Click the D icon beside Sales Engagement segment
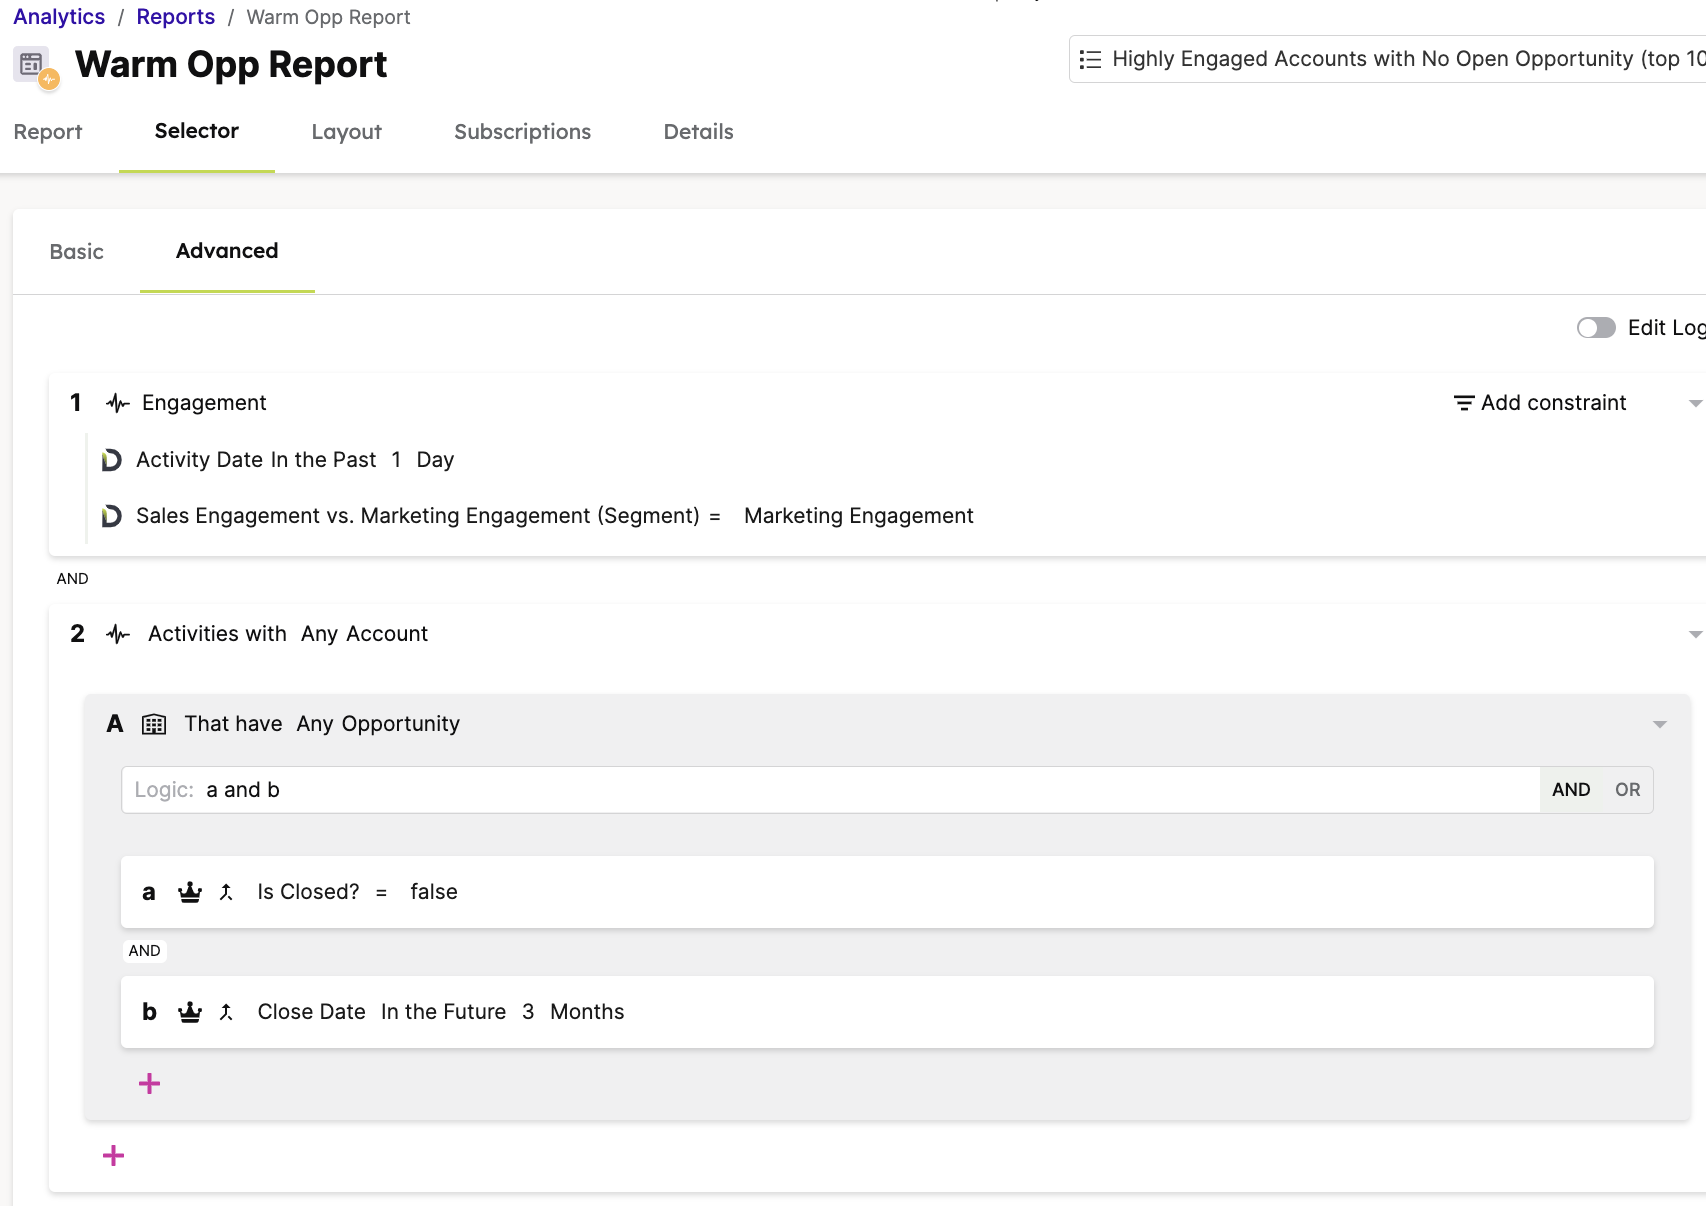Screen dimensions: 1706x1206 point(112,516)
